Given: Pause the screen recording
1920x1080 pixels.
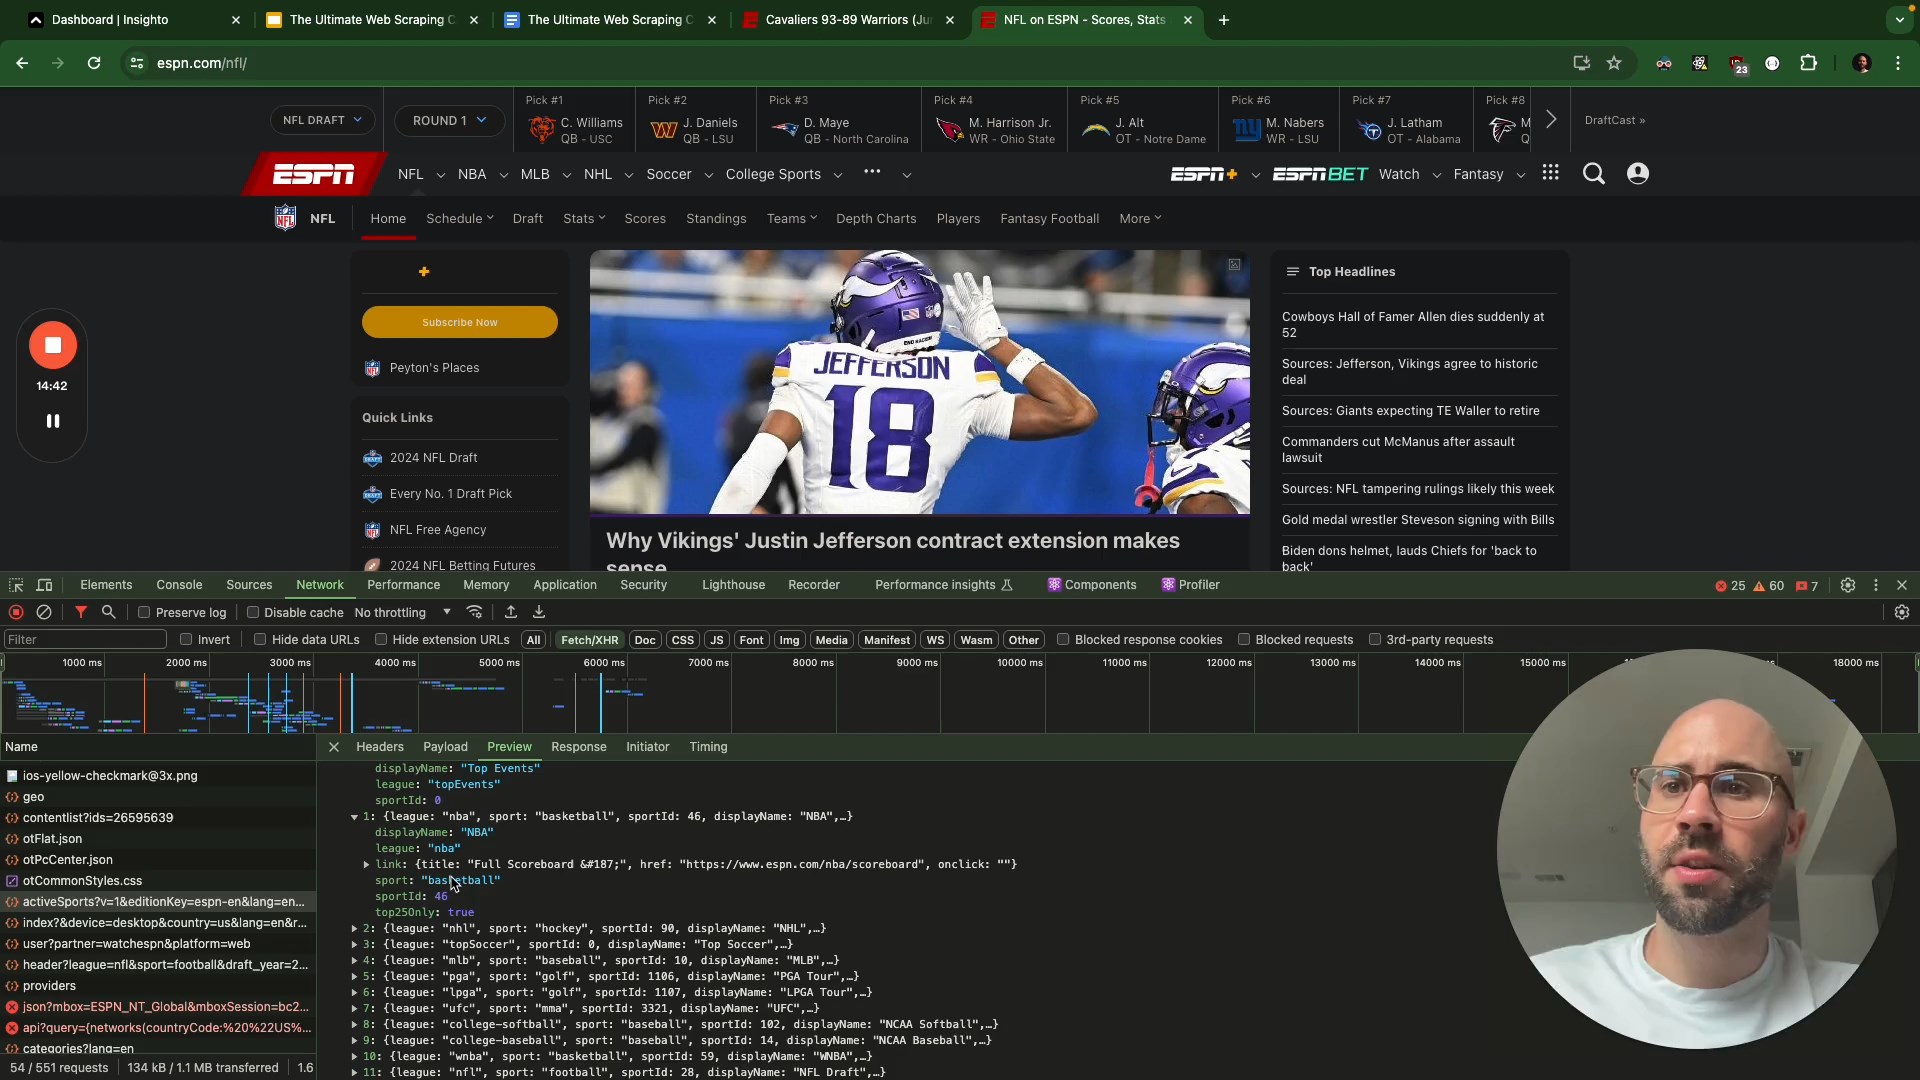Looking at the screenshot, I should [53, 421].
